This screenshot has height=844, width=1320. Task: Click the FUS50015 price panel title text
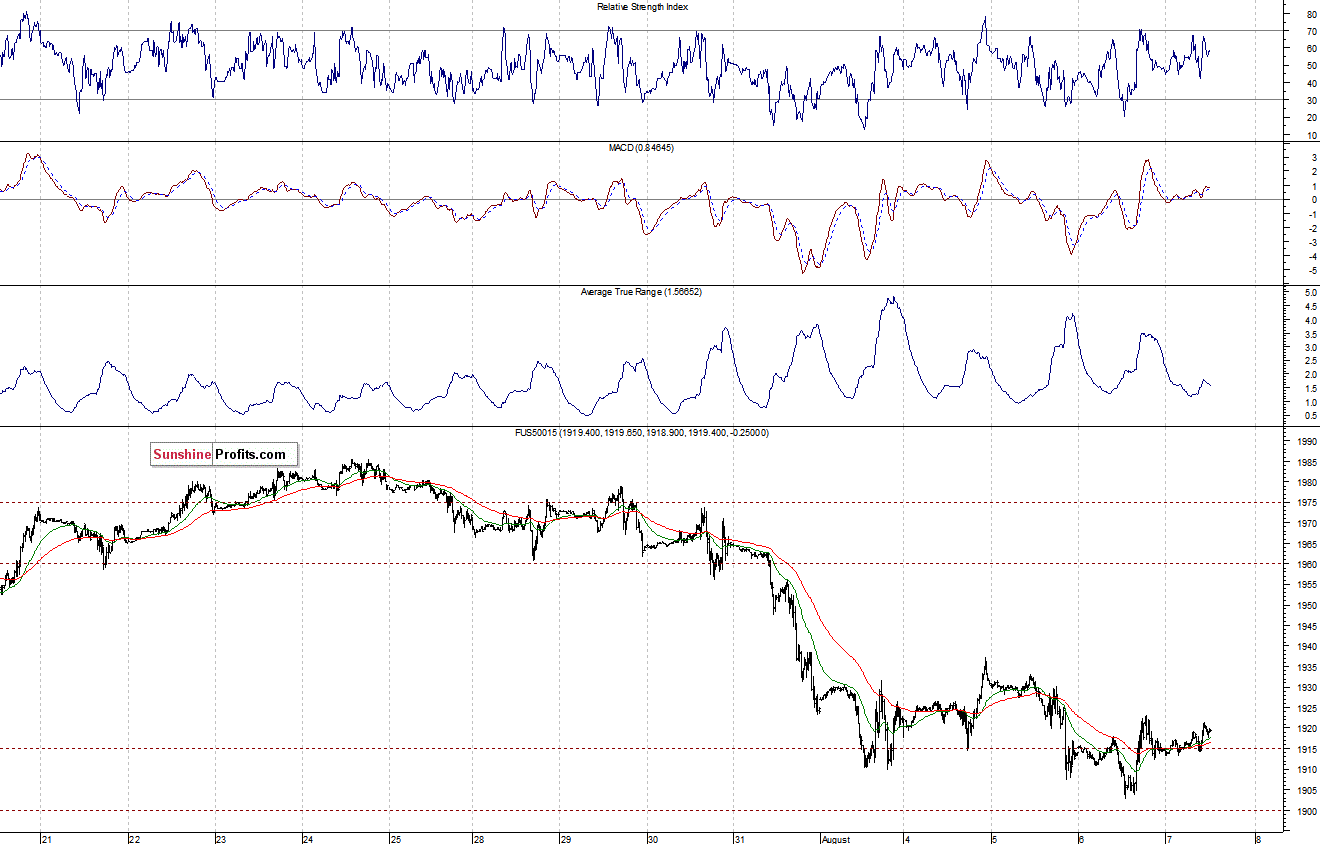(x=642, y=432)
